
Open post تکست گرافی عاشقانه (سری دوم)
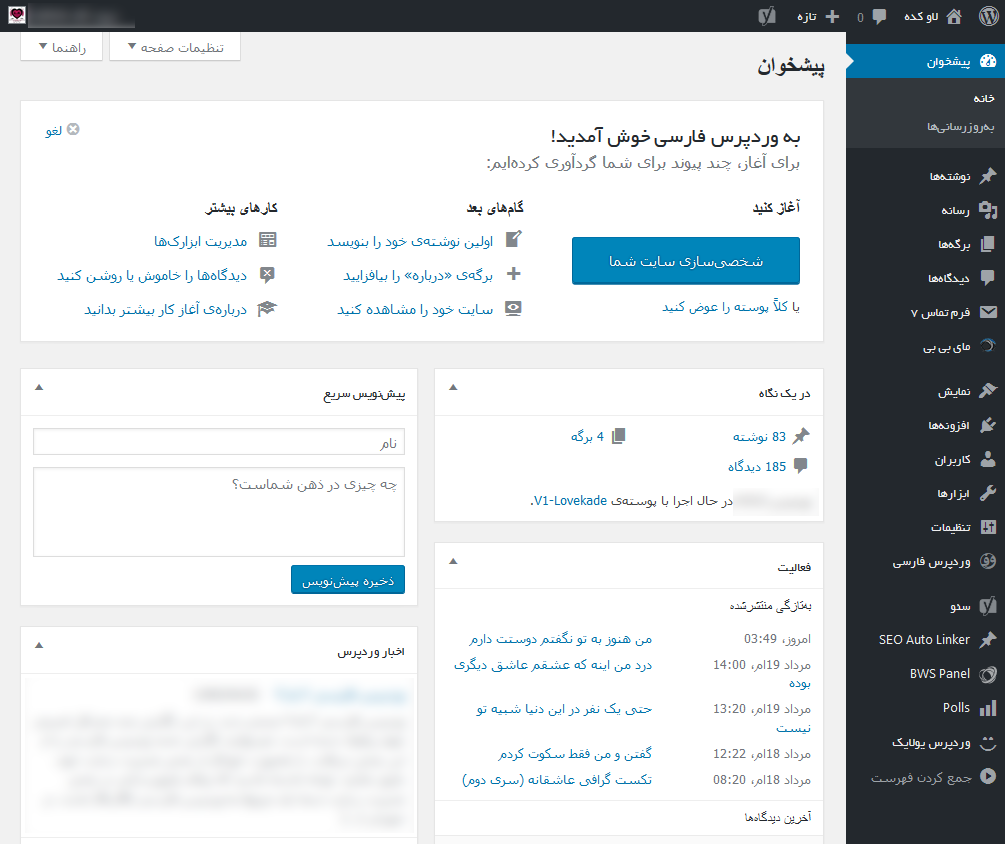pyautogui.click(x=557, y=779)
